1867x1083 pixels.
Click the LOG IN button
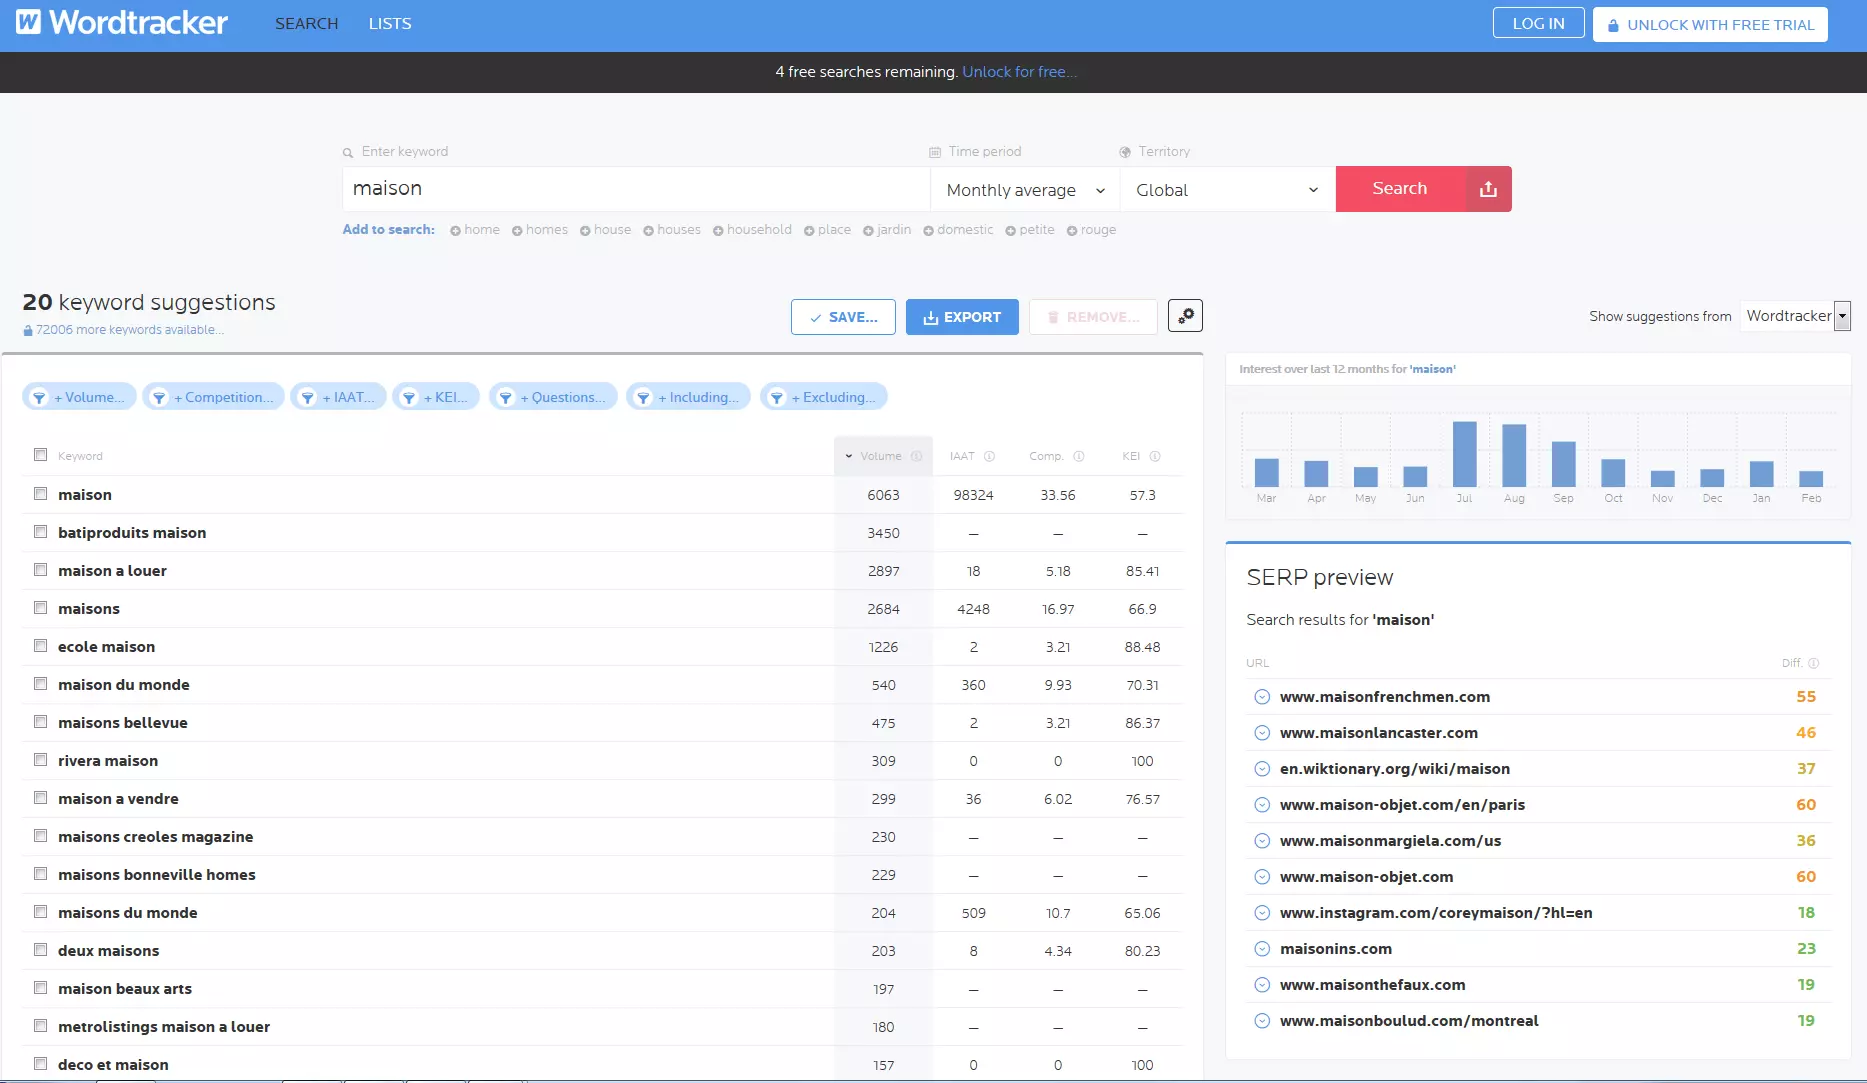(1538, 23)
